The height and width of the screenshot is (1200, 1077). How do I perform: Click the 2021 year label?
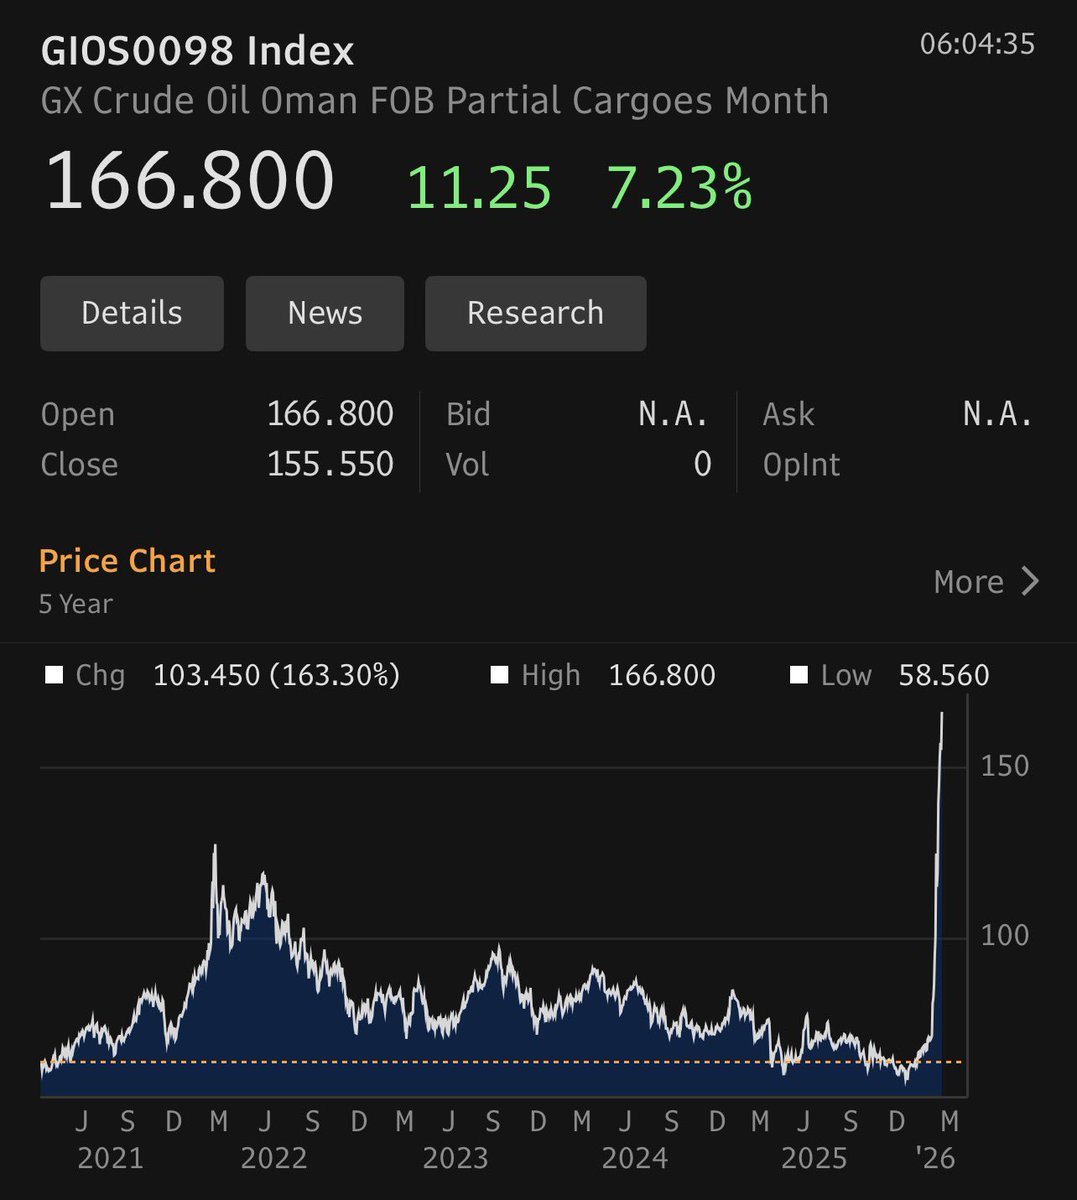click(110, 1159)
